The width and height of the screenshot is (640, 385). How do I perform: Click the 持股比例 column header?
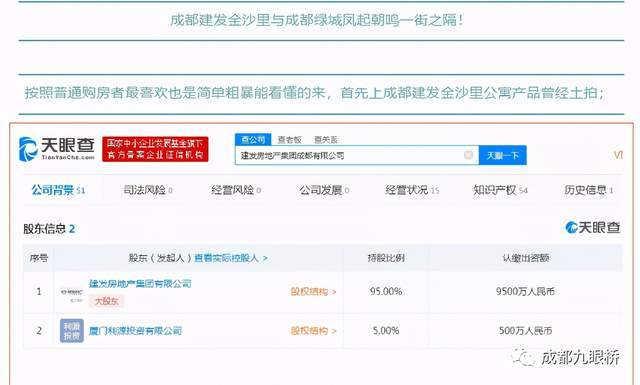click(386, 258)
